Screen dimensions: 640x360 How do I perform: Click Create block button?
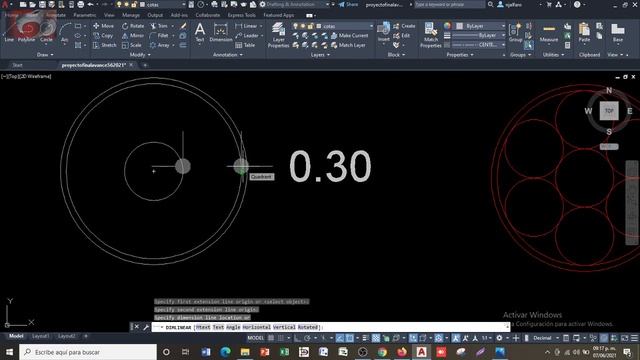[x=404, y=26]
